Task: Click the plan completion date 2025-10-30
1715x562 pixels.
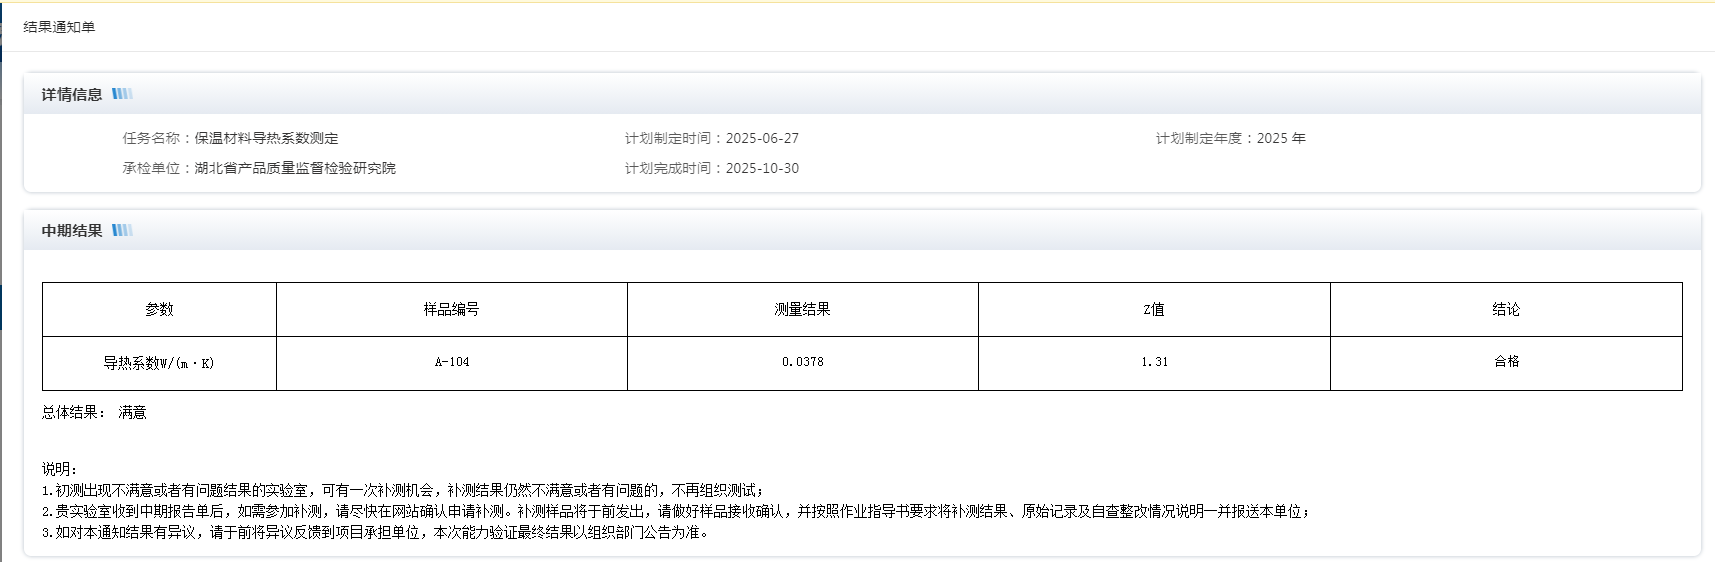Action: [x=762, y=168]
